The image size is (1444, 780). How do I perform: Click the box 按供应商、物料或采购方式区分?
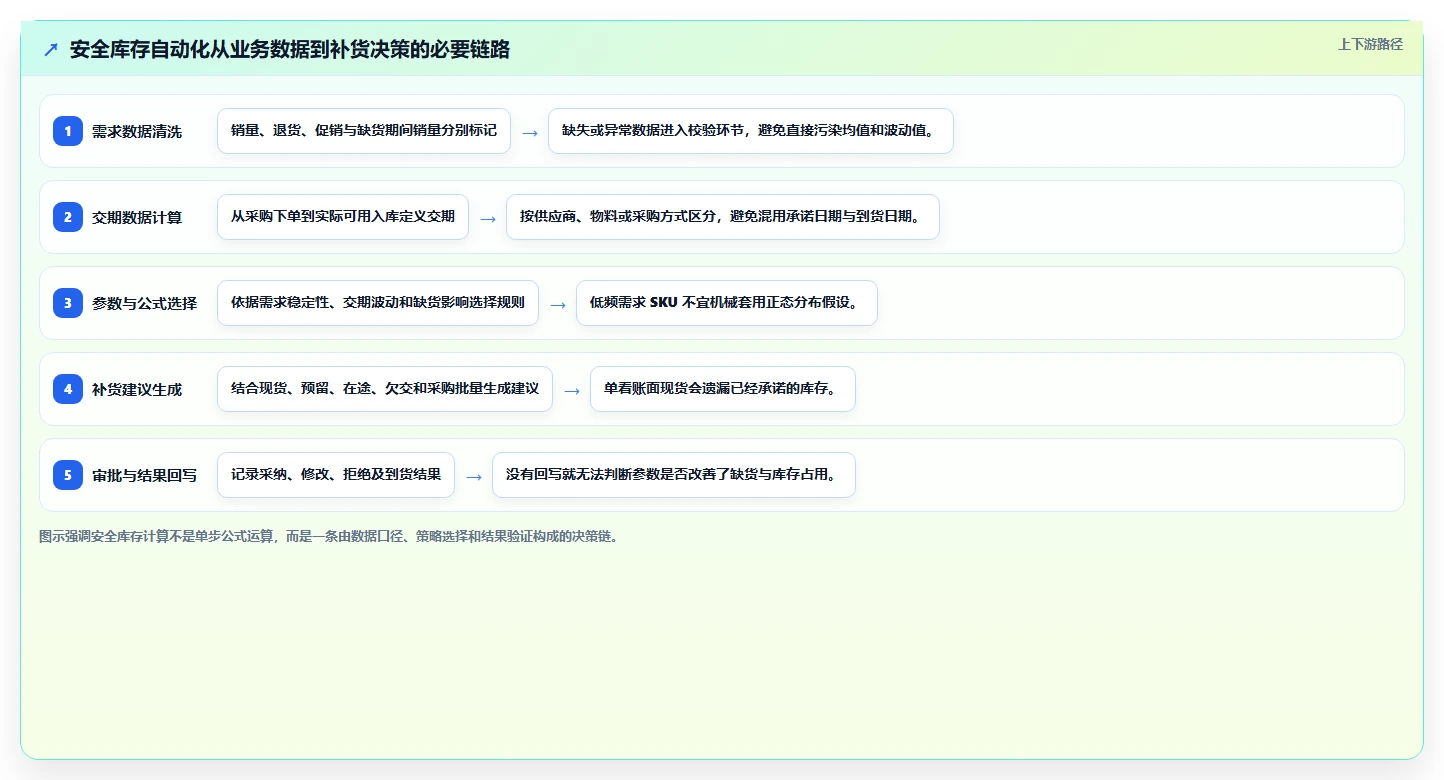(723, 217)
